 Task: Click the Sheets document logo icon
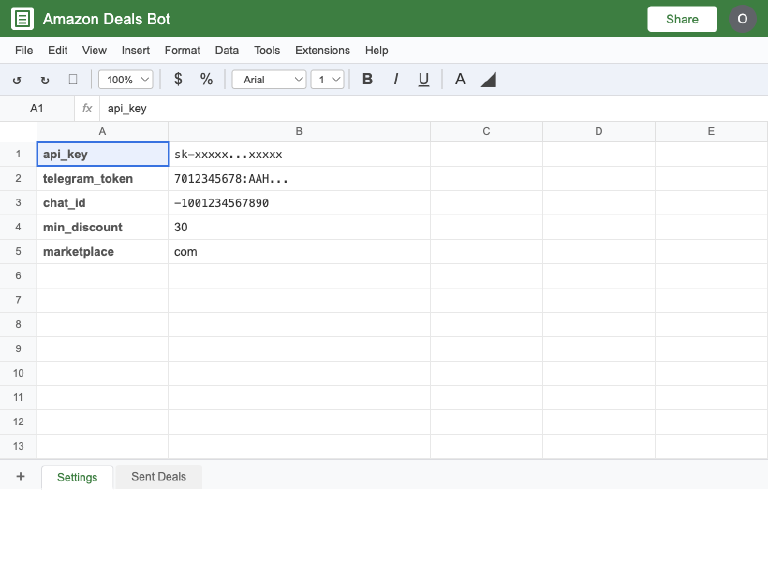pos(23,19)
